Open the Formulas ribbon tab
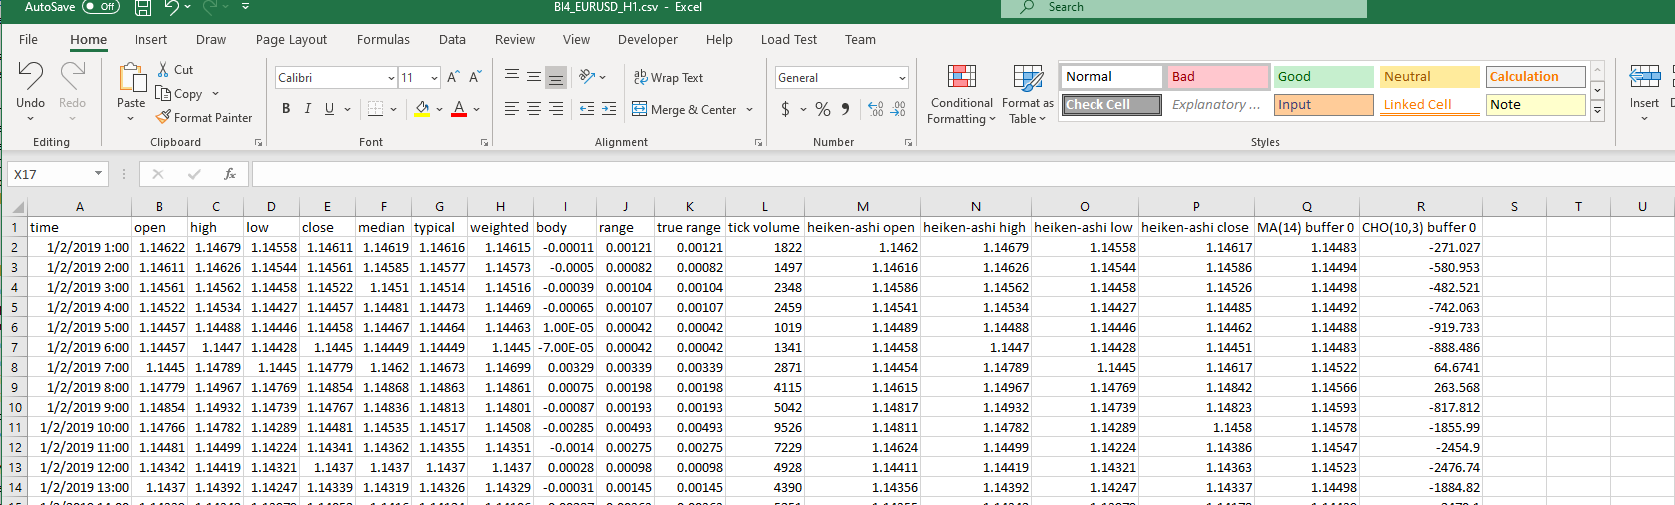1675x505 pixels. tap(383, 40)
